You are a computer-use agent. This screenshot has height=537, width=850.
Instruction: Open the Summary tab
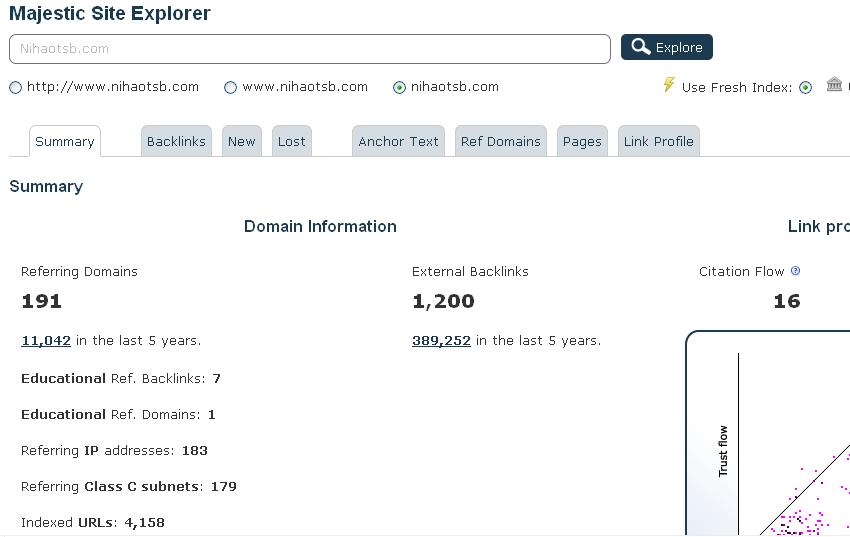[x=65, y=141]
